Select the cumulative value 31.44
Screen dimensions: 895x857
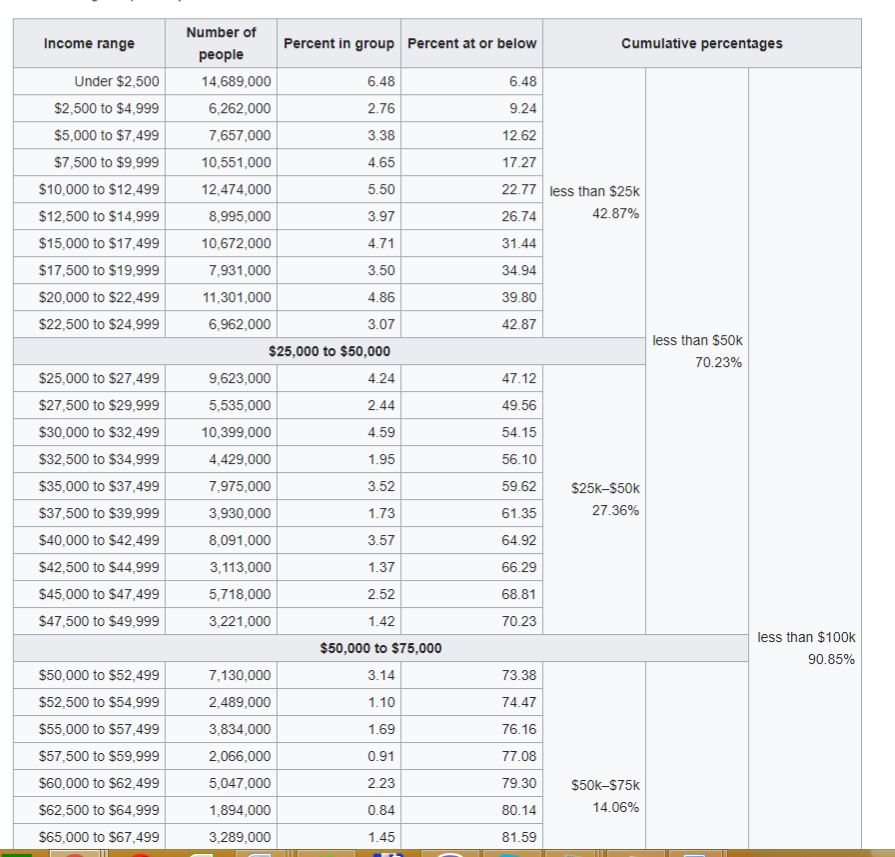[519, 243]
